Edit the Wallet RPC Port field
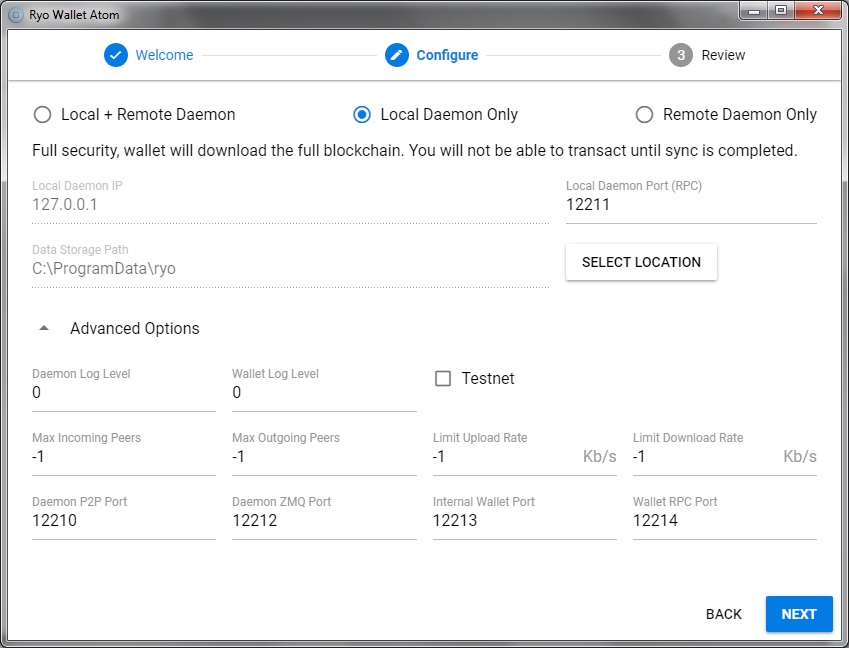 pos(724,520)
